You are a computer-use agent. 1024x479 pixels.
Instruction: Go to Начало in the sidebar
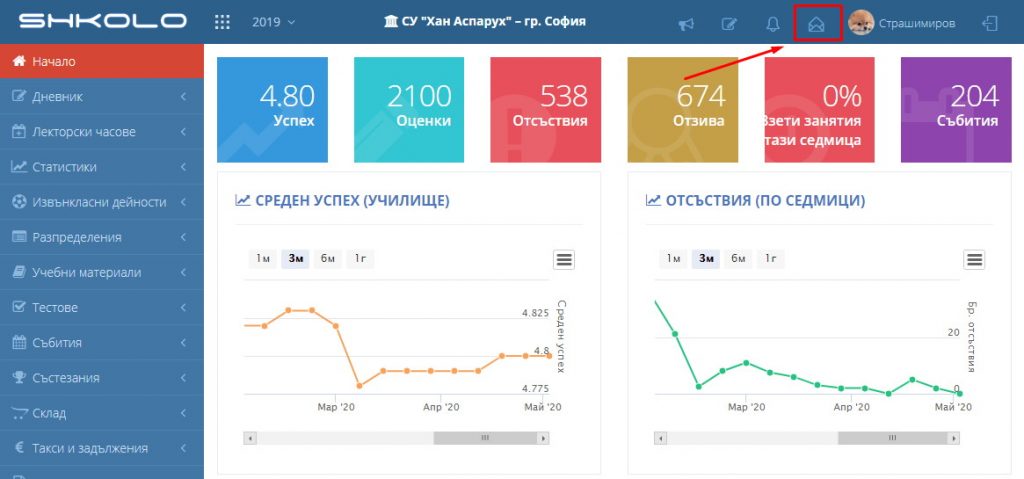point(100,62)
